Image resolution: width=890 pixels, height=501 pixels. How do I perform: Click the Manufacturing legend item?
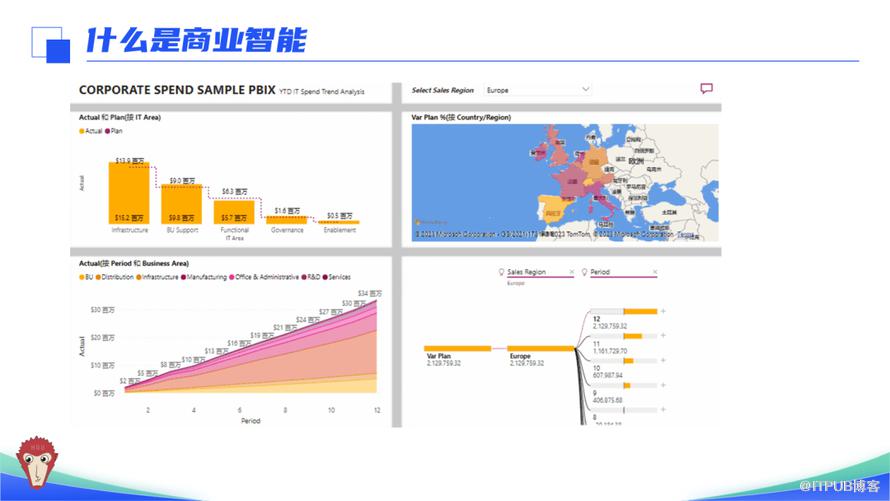(204, 277)
